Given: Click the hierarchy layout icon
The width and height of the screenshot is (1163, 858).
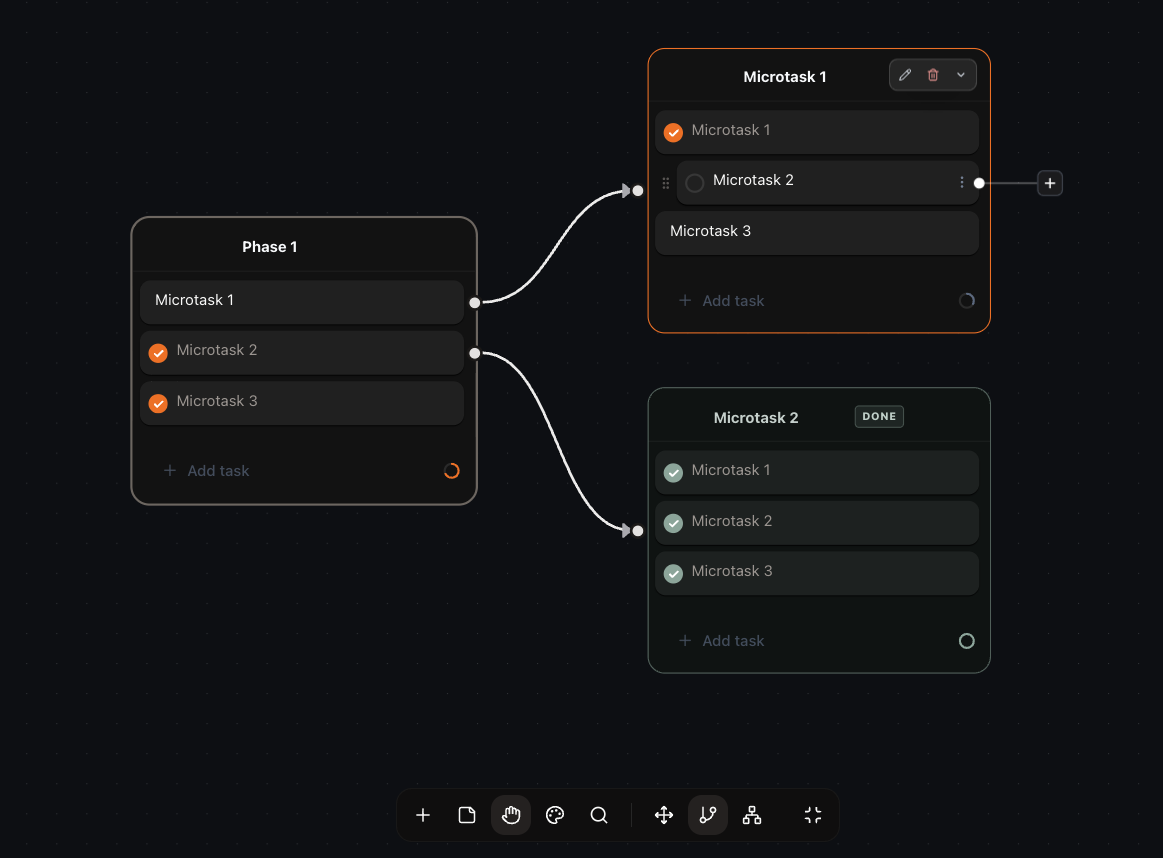Looking at the screenshot, I should pyautogui.click(x=752, y=815).
